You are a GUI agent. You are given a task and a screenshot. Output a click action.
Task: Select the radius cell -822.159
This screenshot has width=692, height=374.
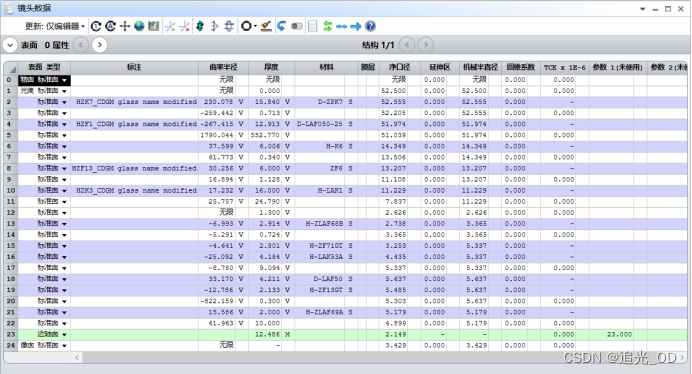pyautogui.click(x=217, y=301)
